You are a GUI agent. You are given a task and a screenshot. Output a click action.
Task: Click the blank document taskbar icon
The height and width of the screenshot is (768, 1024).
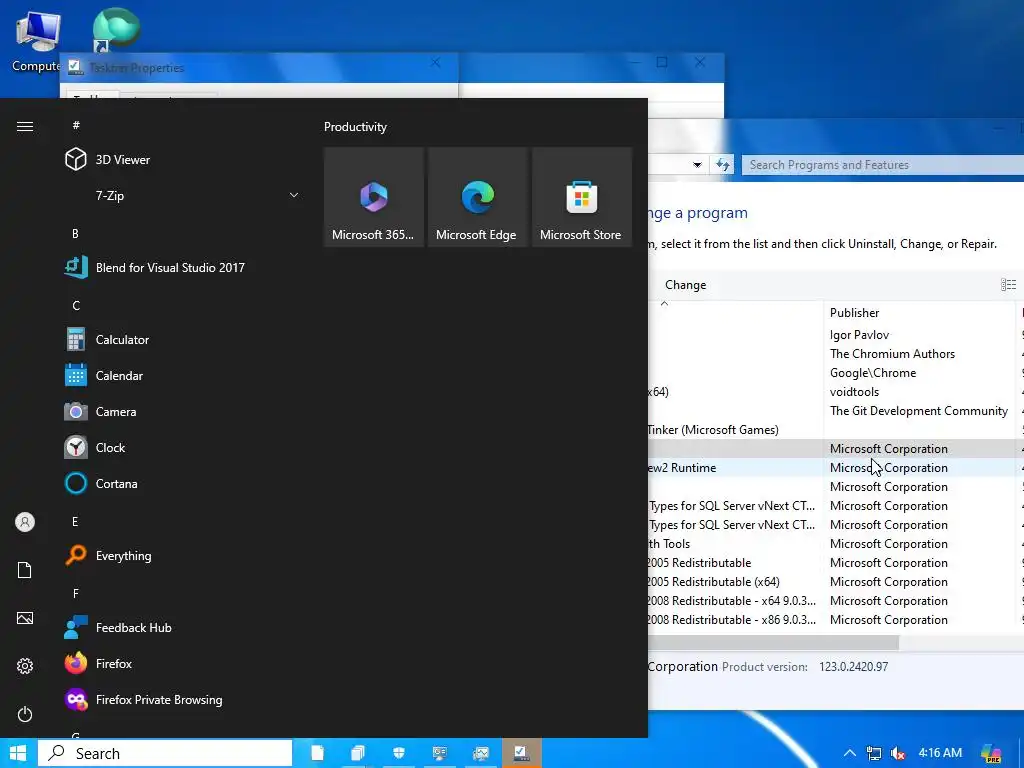pos(317,753)
